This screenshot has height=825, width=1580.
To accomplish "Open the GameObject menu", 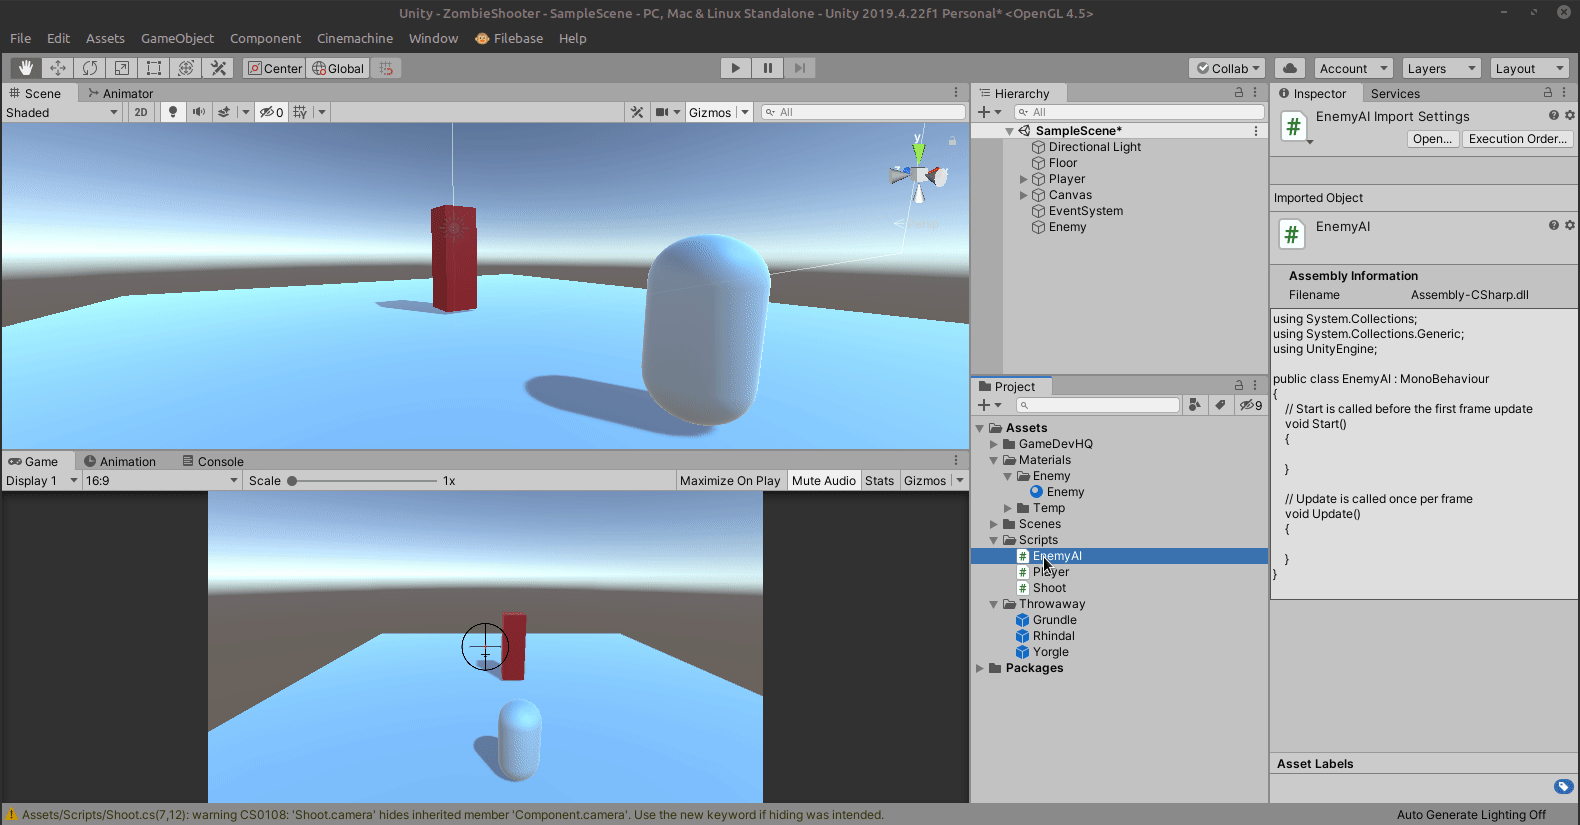I will pos(177,39).
